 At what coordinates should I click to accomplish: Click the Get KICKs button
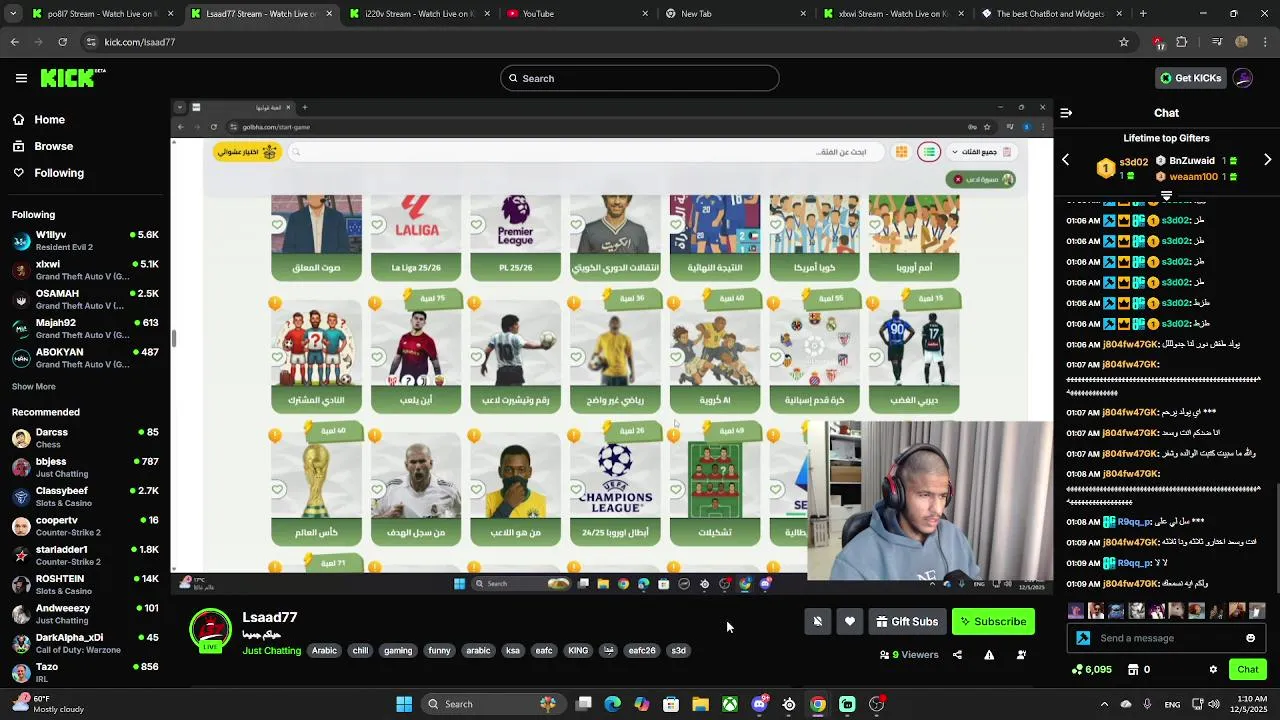(1189, 78)
